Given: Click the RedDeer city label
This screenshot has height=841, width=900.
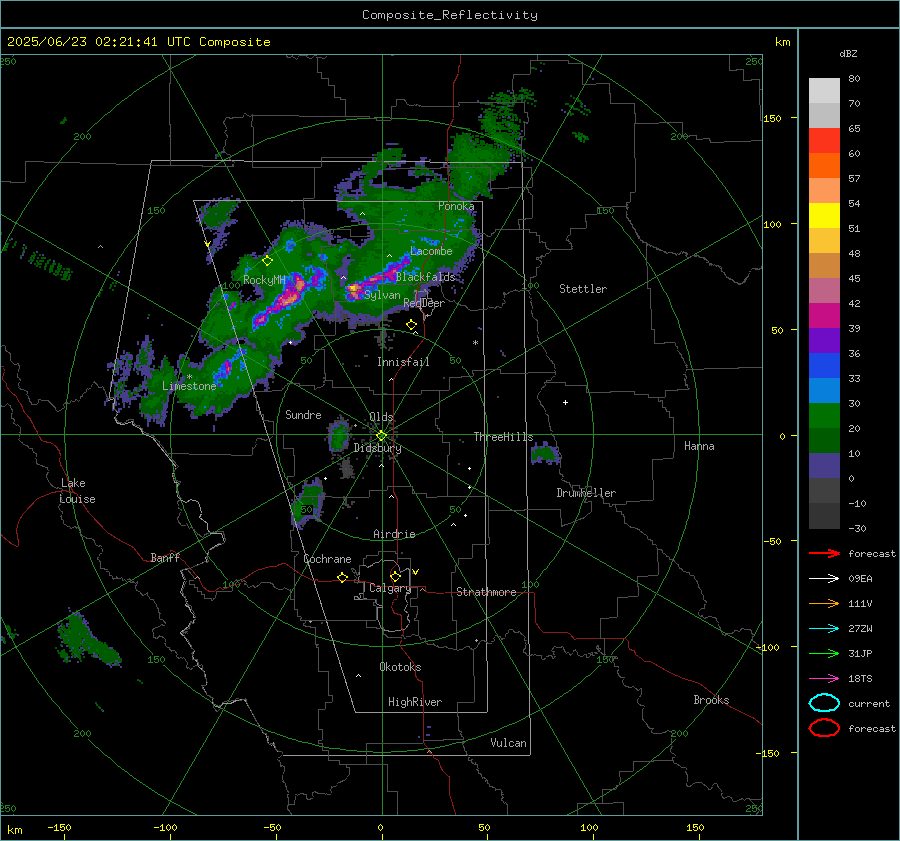Looking at the screenshot, I should [x=424, y=303].
